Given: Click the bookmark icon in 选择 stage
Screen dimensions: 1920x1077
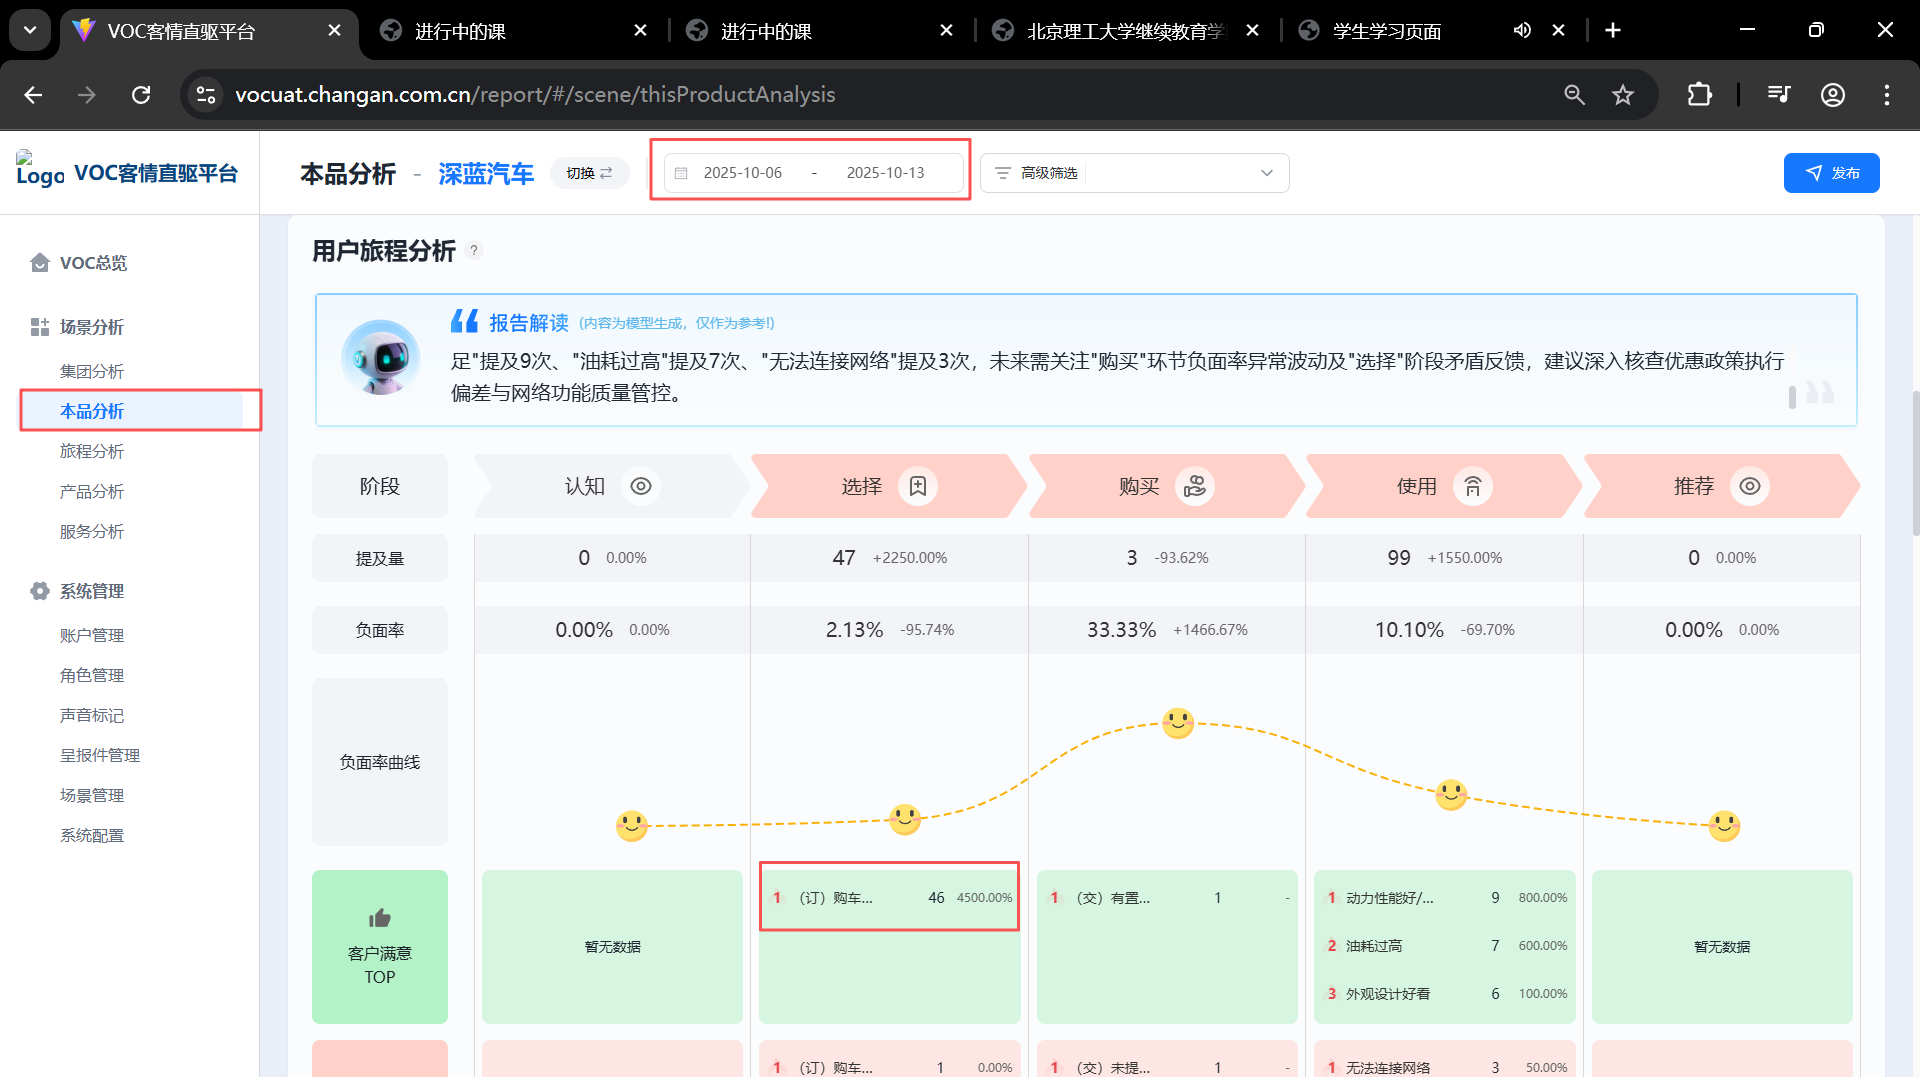Looking at the screenshot, I should point(917,486).
